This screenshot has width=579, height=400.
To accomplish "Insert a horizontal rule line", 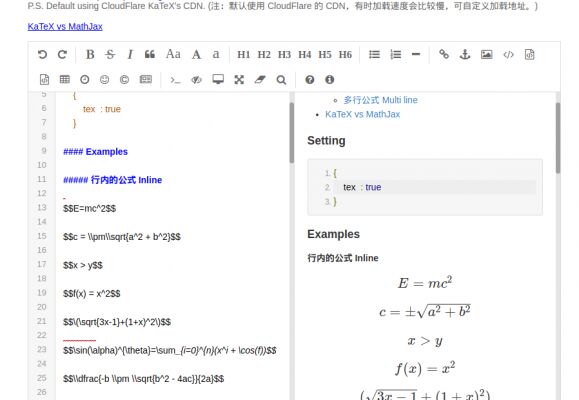I will click(x=416, y=55).
